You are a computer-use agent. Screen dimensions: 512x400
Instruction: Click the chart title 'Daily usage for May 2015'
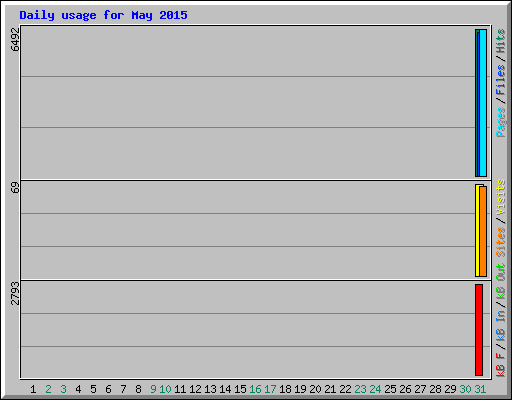tap(103, 15)
